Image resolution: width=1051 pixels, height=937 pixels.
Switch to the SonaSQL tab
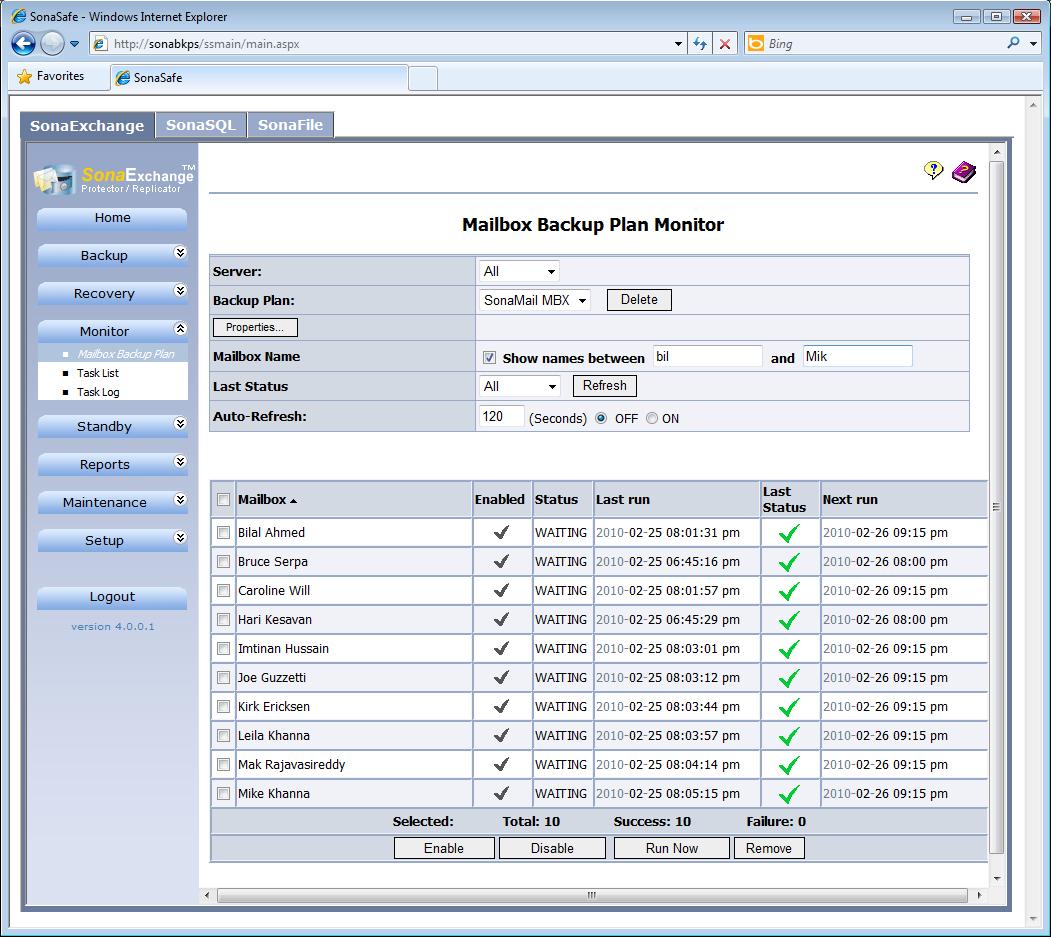[200, 125]
